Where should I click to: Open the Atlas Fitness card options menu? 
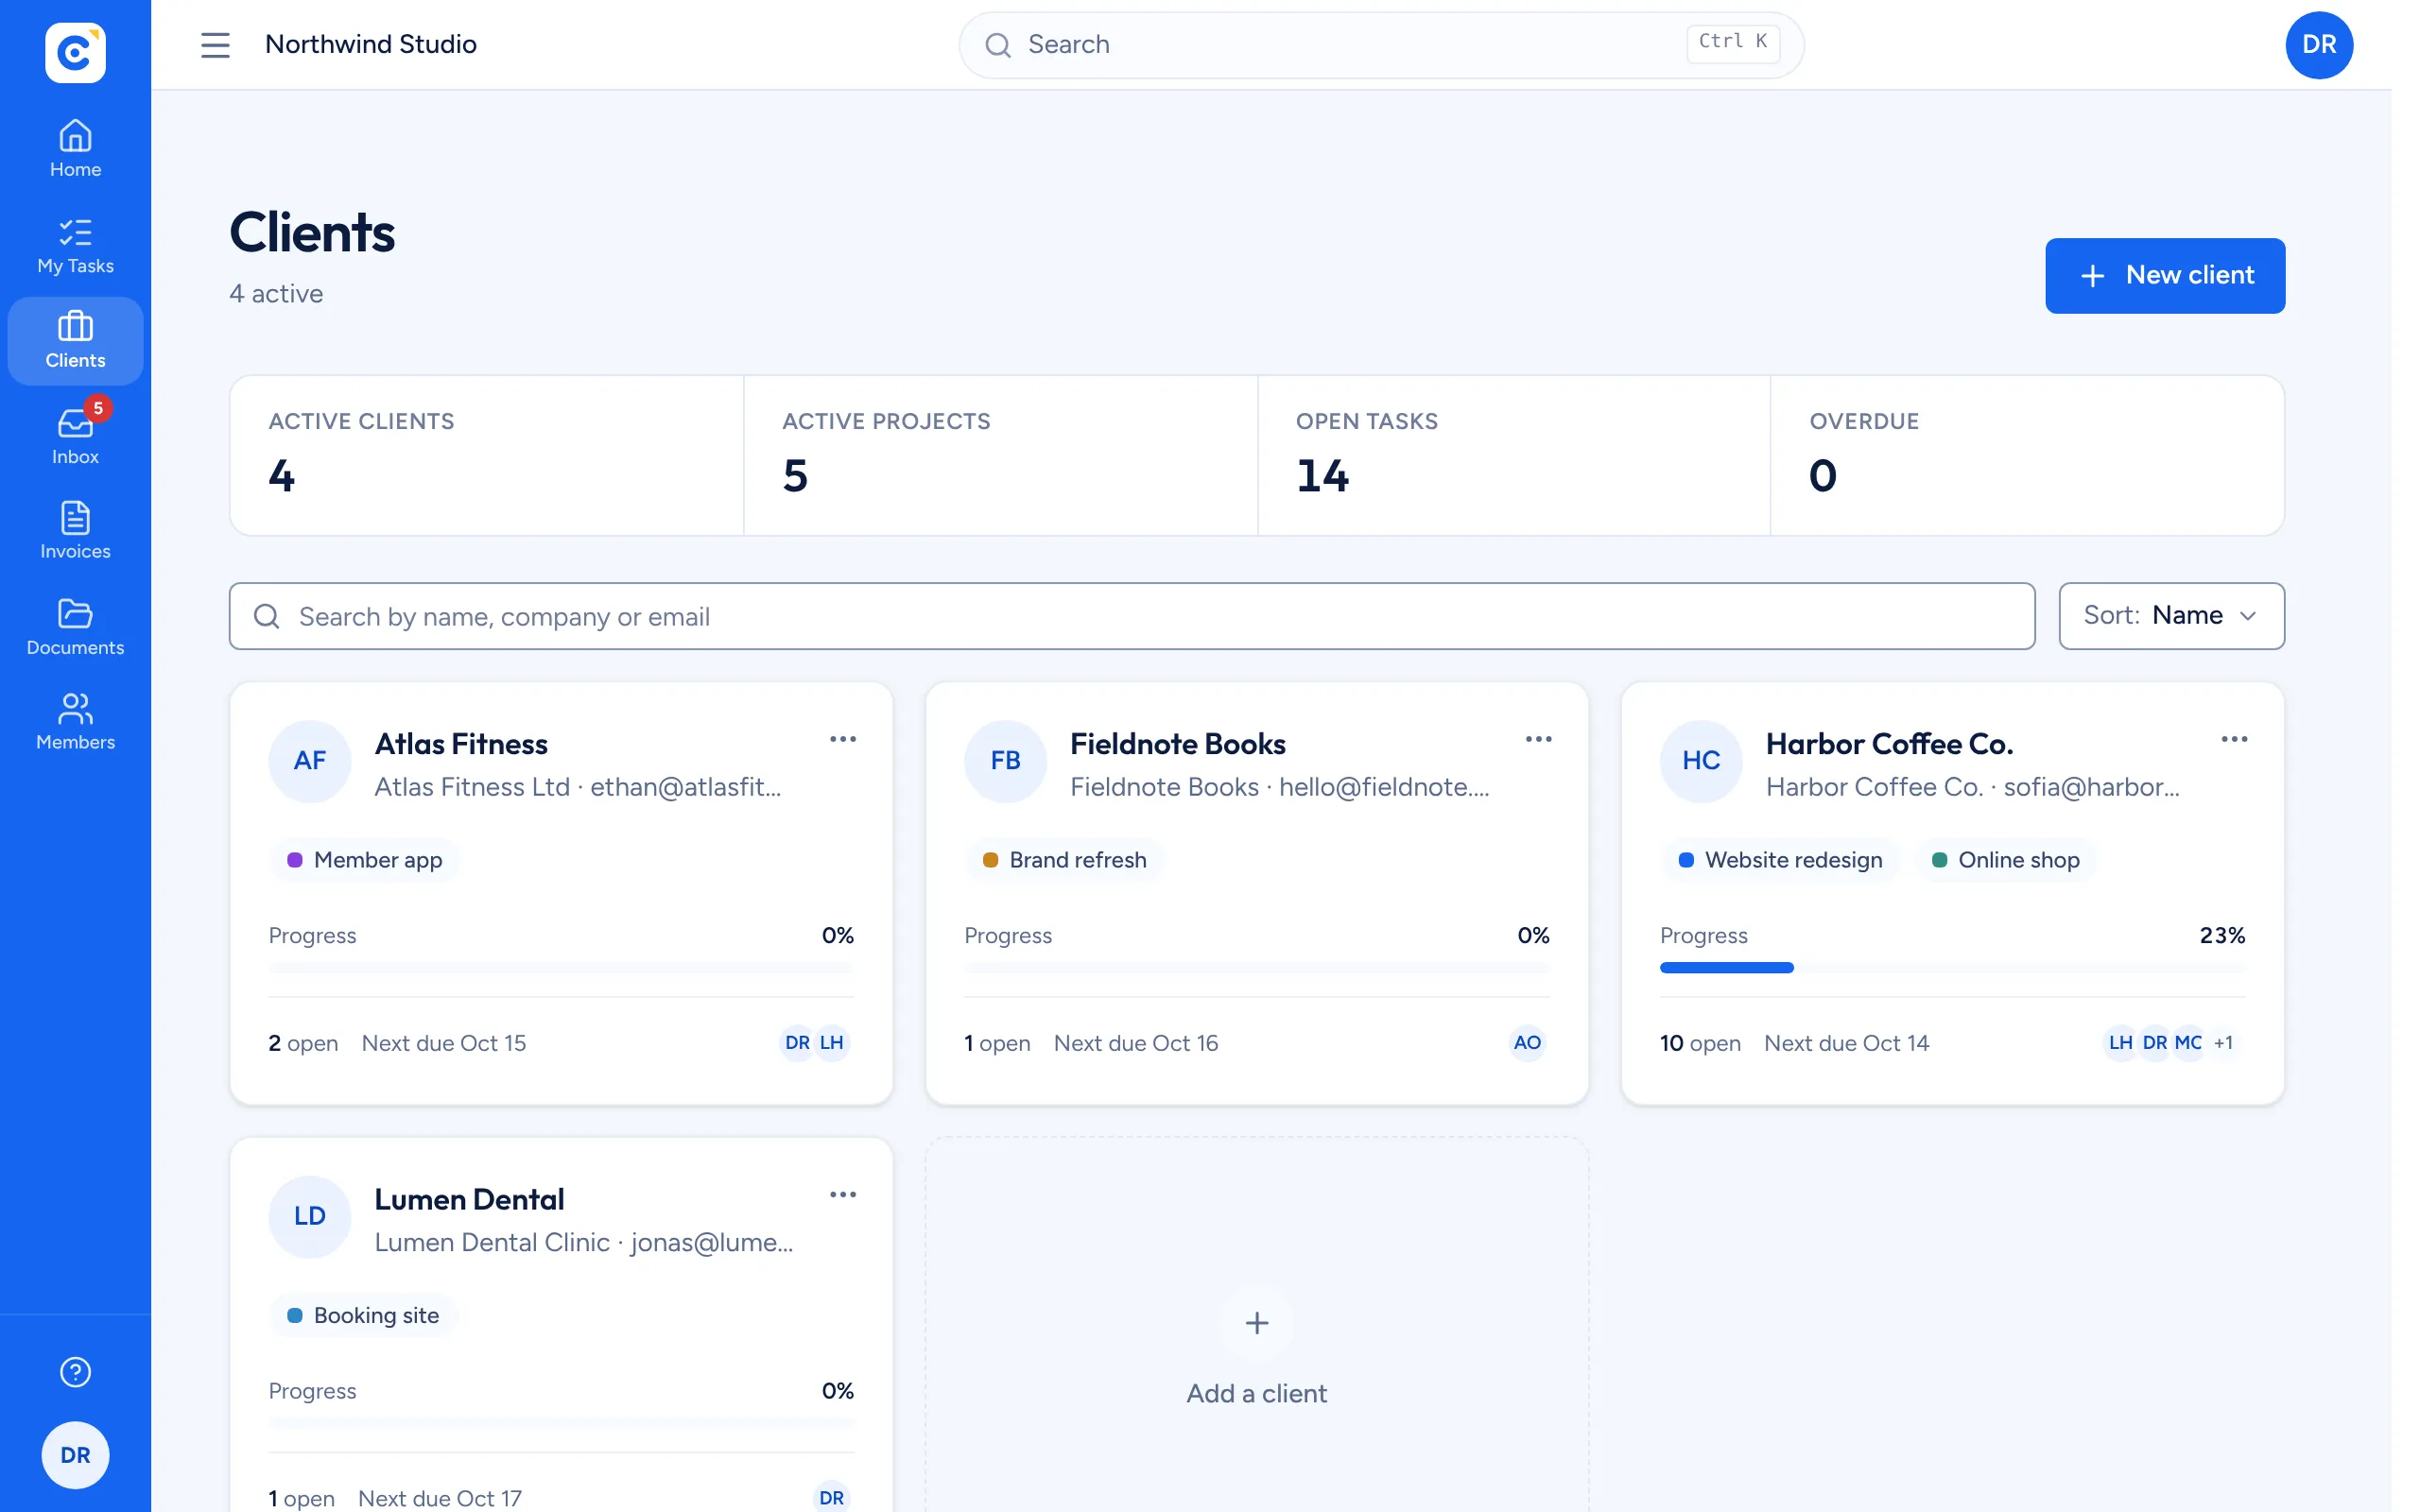[x=842, y=739]
